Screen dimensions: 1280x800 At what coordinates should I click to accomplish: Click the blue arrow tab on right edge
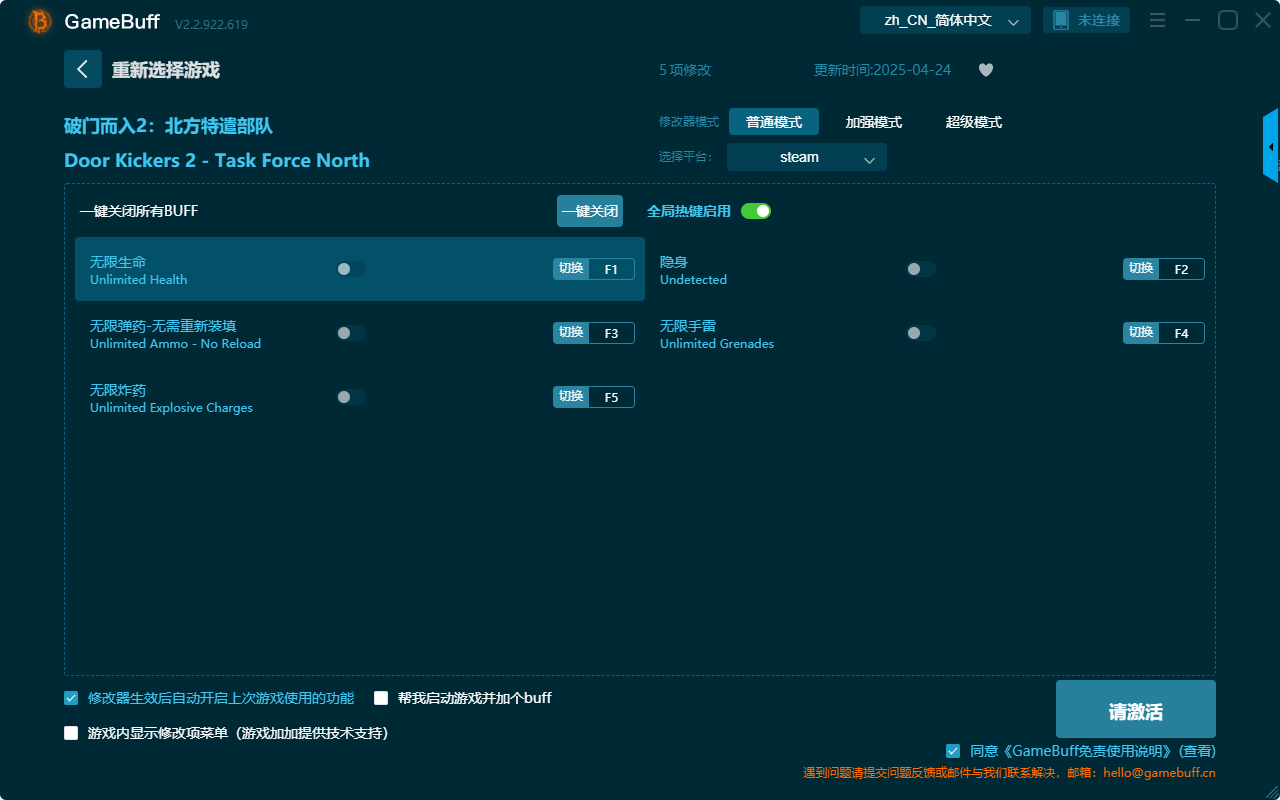1271,145
